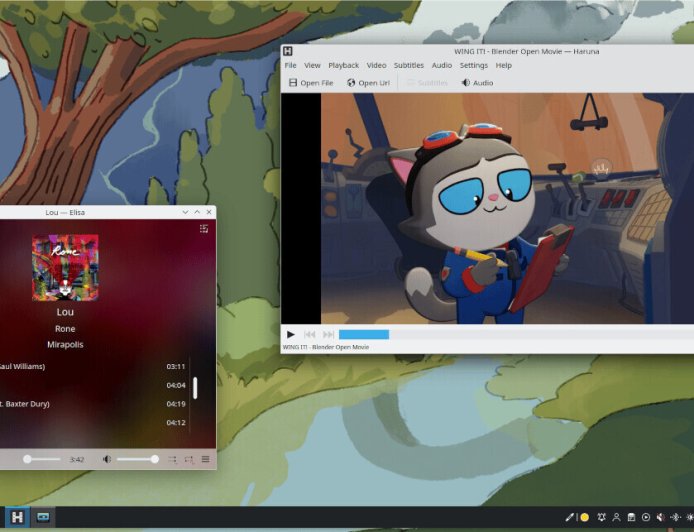The image size is (694, 532).
Task: Click the yellow circle tray icon
Action: pyautogui.click(x=585, y=517)
